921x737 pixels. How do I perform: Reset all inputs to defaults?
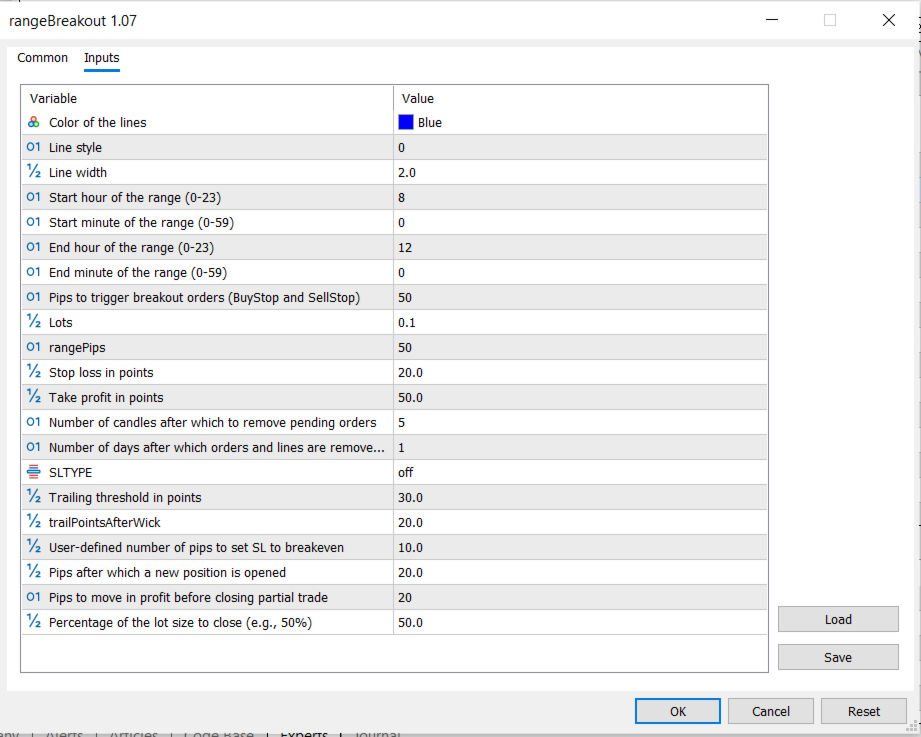click(863, 711)
